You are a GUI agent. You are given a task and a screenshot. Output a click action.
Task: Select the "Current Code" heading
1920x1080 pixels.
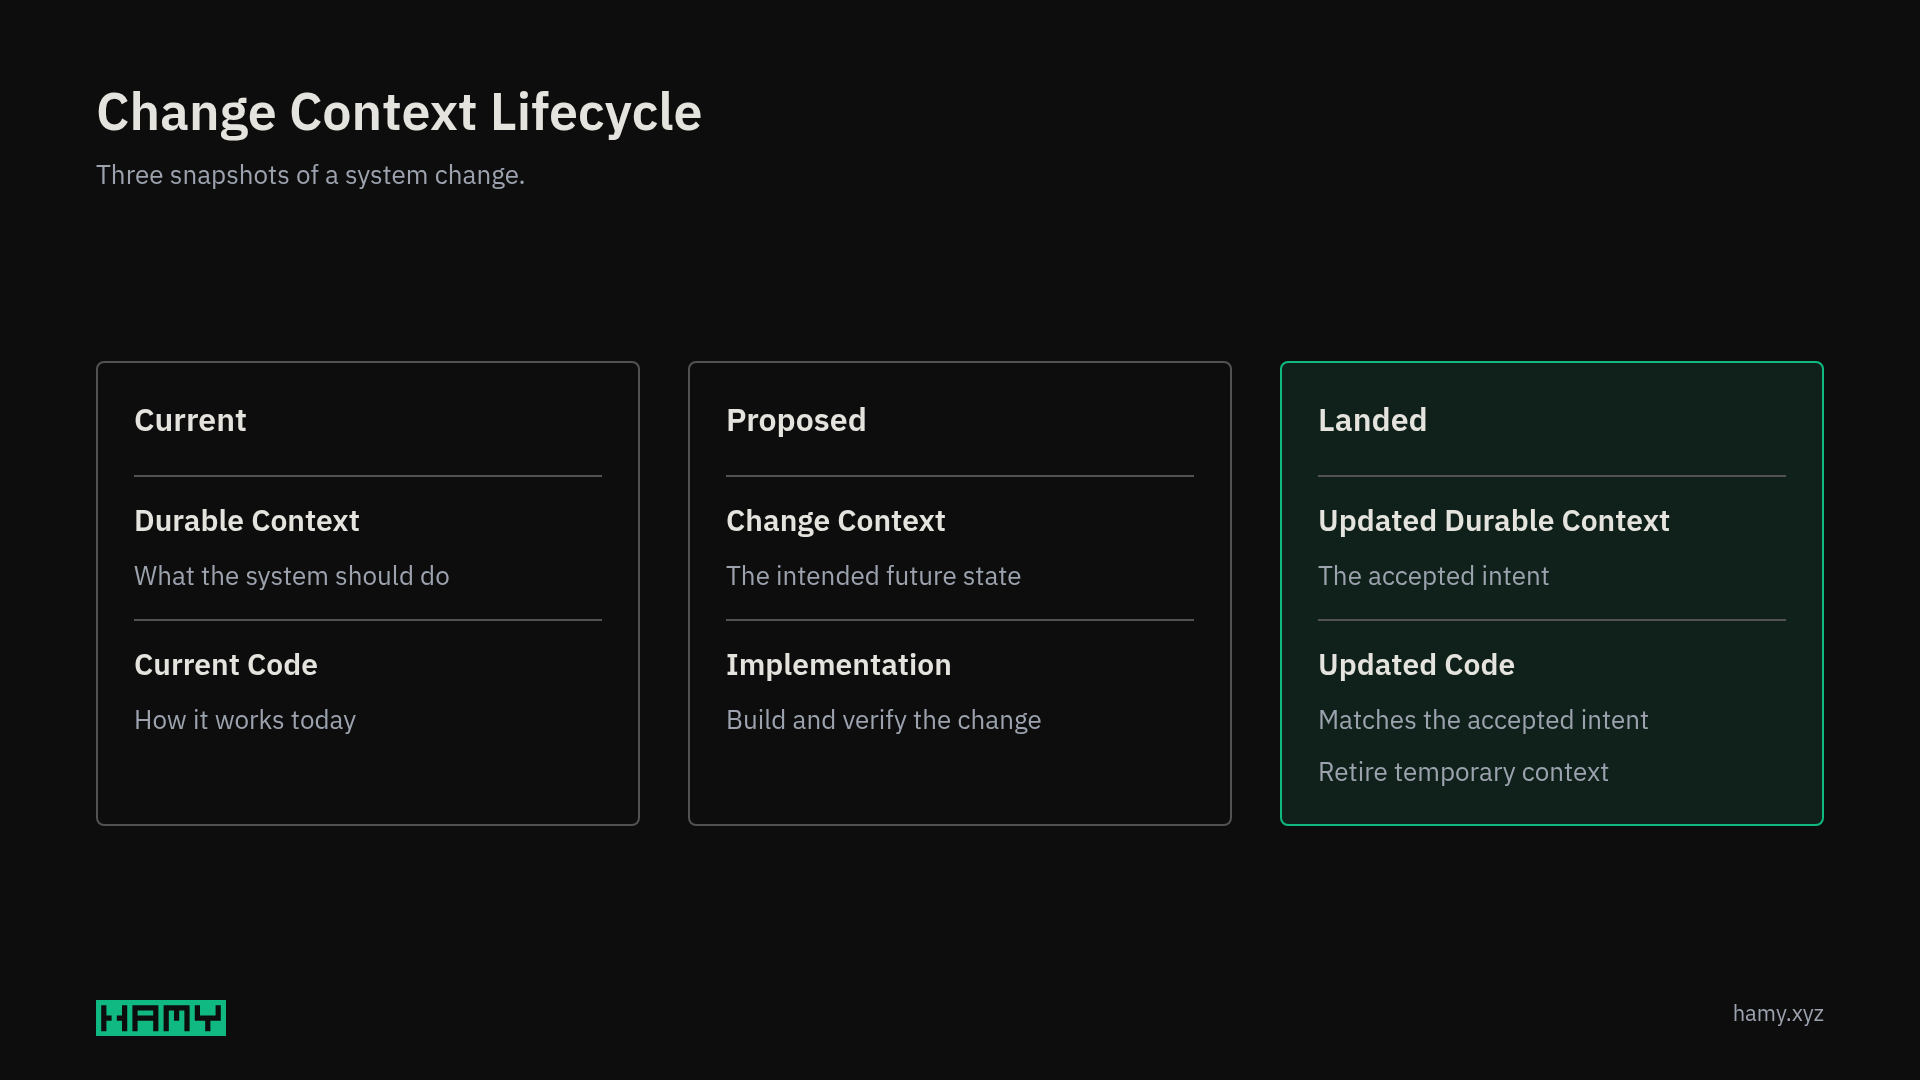[226, 665]
